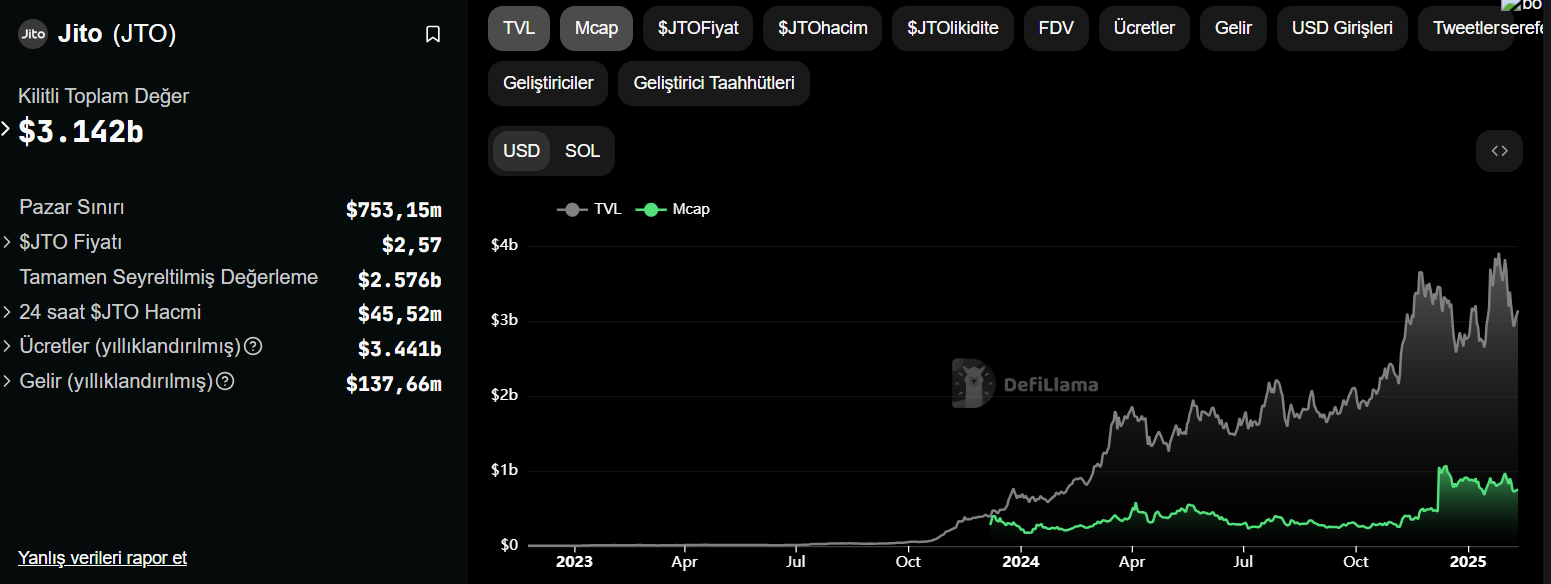The image size is (1551, 584).
Task: Open the embed code icon button
Action: [x=1499, y=151]
